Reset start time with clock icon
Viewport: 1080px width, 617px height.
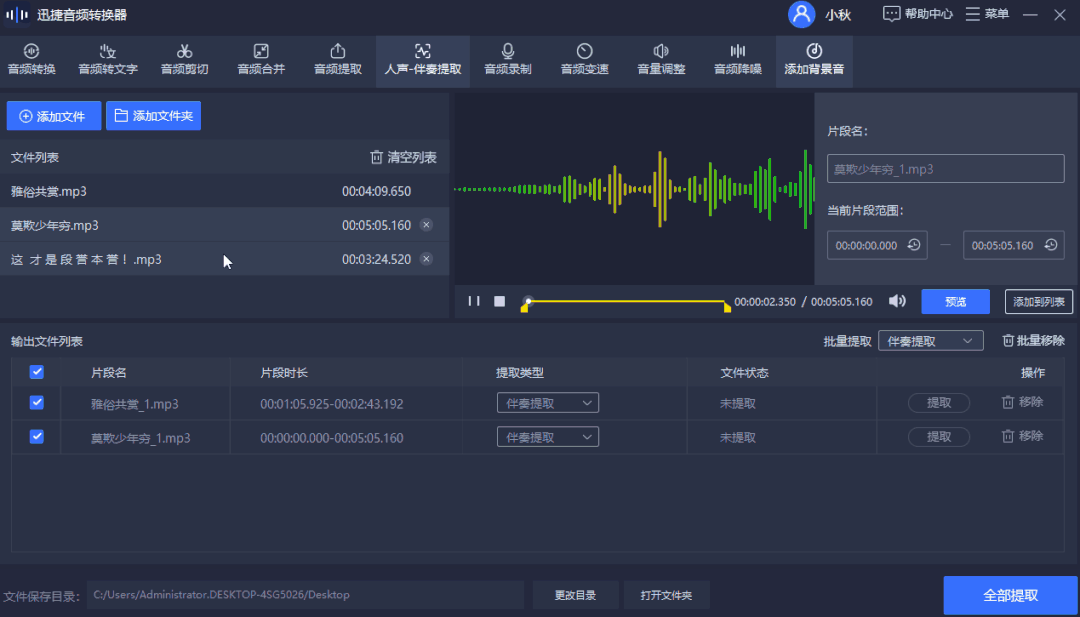coord(914,245)
